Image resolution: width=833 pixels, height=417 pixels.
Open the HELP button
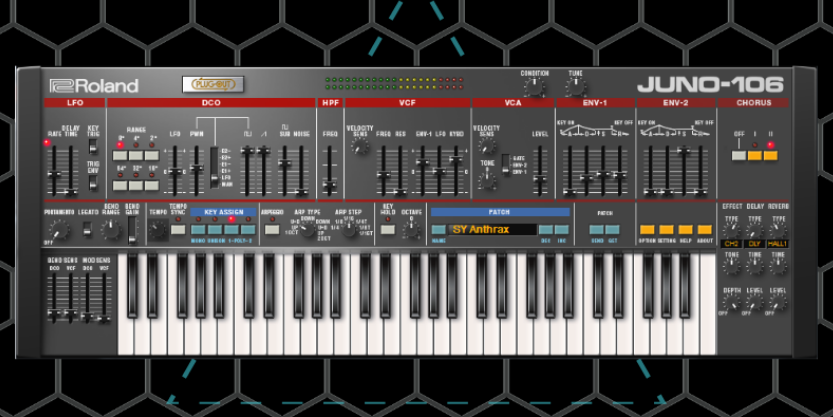[685, 229]
